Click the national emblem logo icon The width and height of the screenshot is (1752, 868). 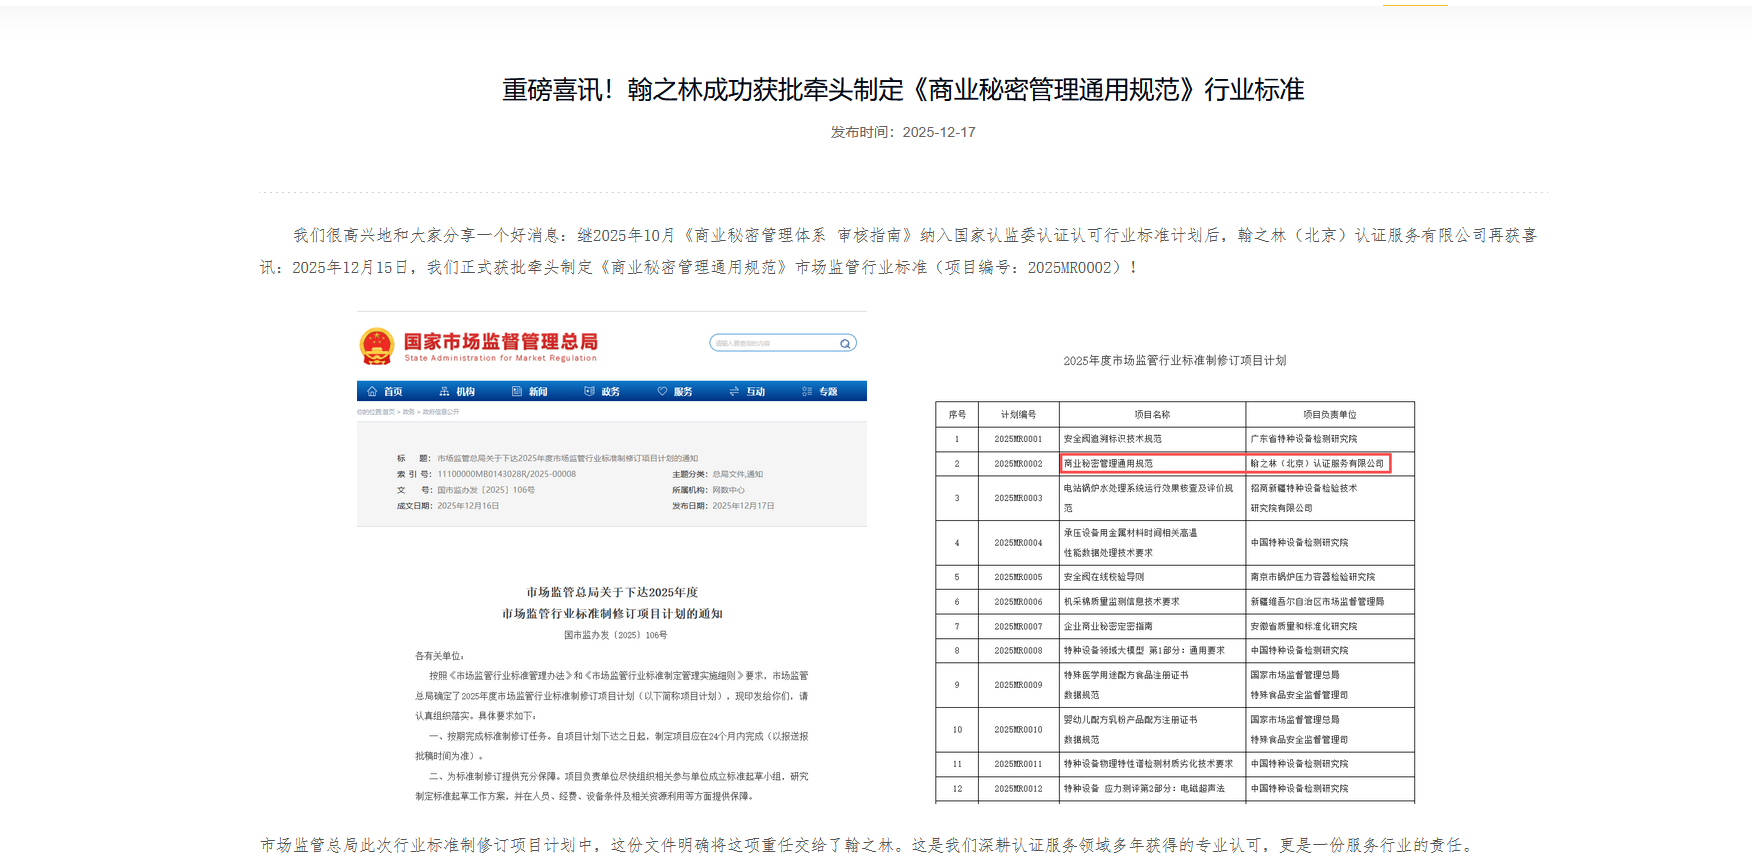click(377, 347)
